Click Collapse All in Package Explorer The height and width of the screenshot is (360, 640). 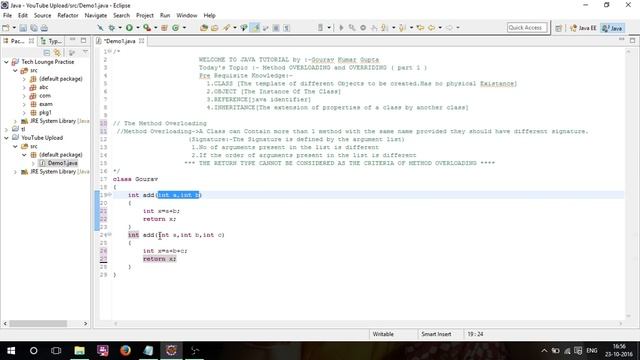pos(47,53)
